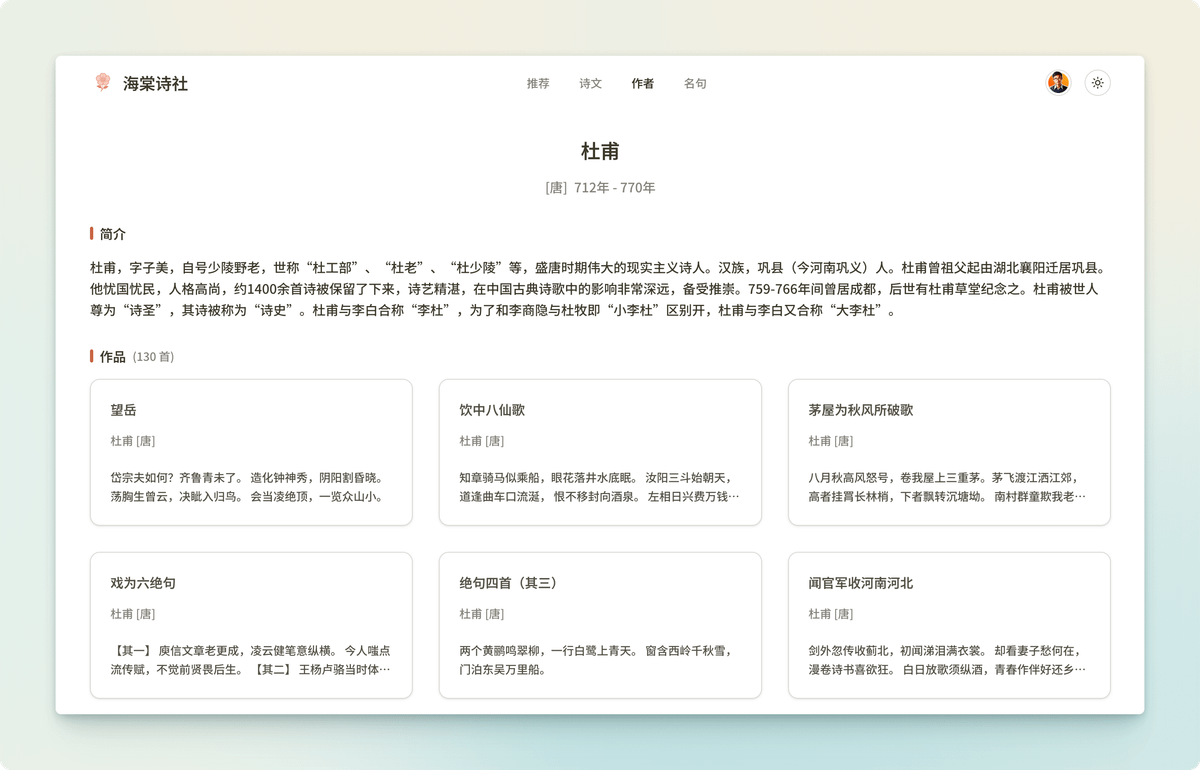Toggle the light/dark theme sun button

click(1097, 83)
